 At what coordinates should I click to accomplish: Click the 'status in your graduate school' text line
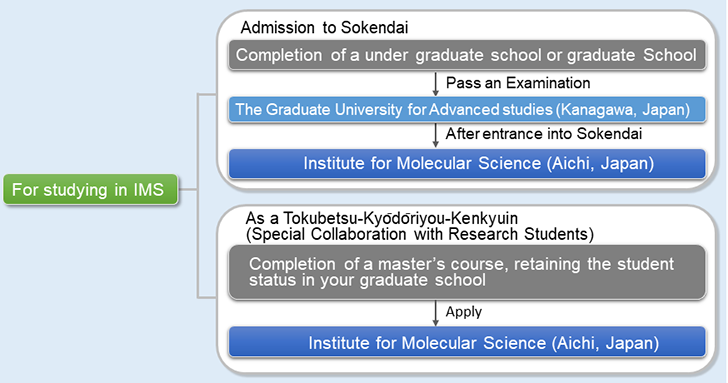(x=367, y=280)
